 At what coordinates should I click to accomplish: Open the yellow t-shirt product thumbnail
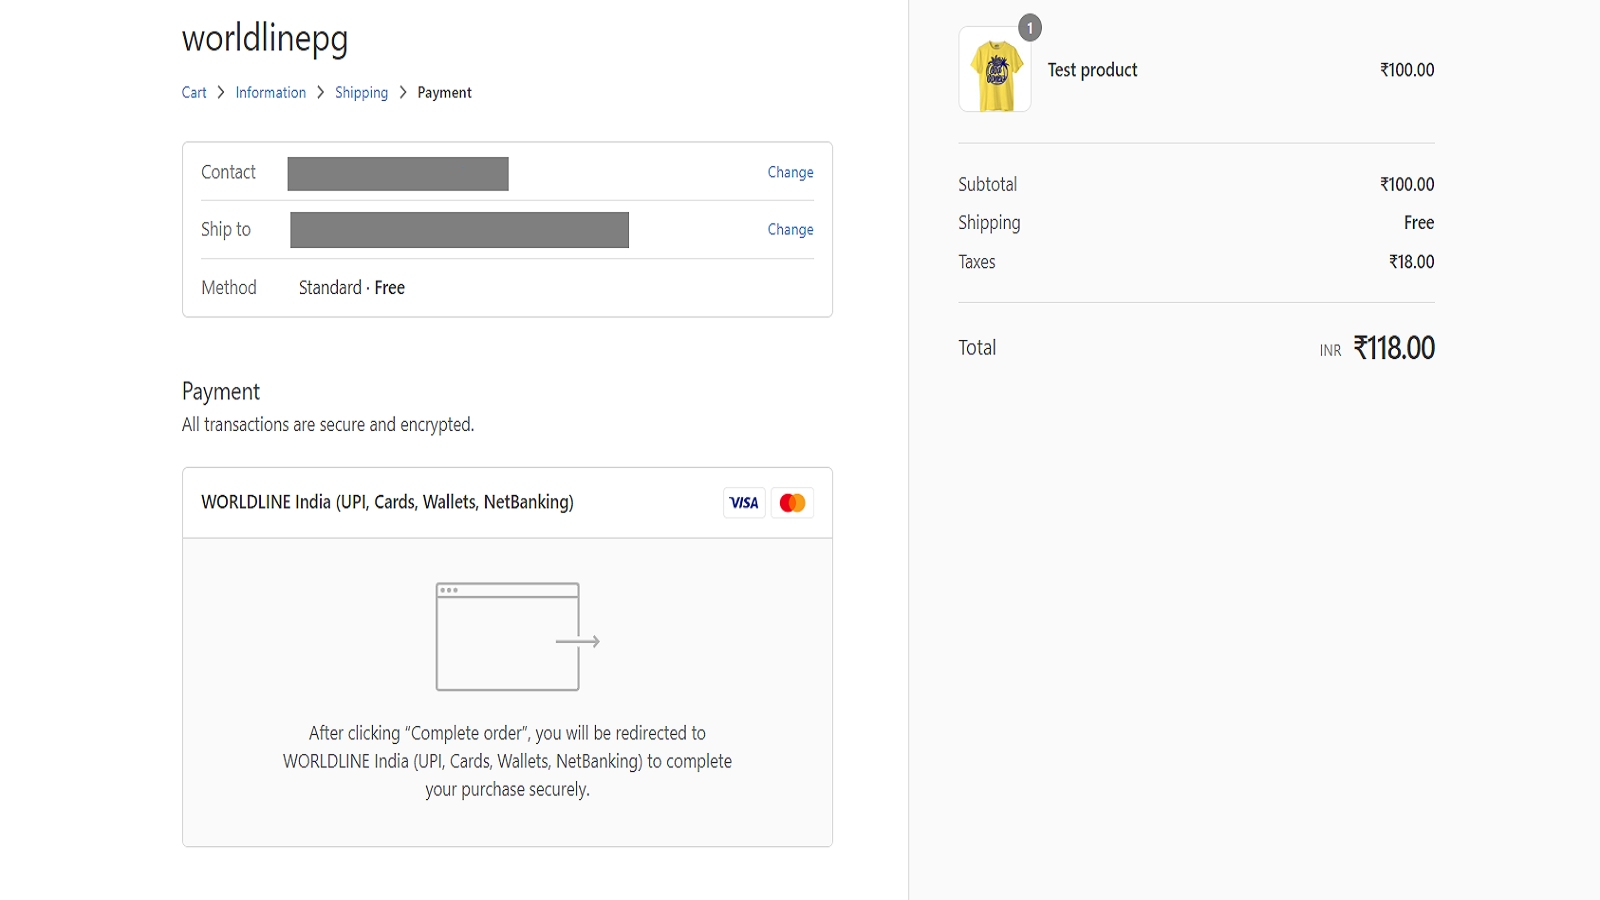tap(995, 70)
